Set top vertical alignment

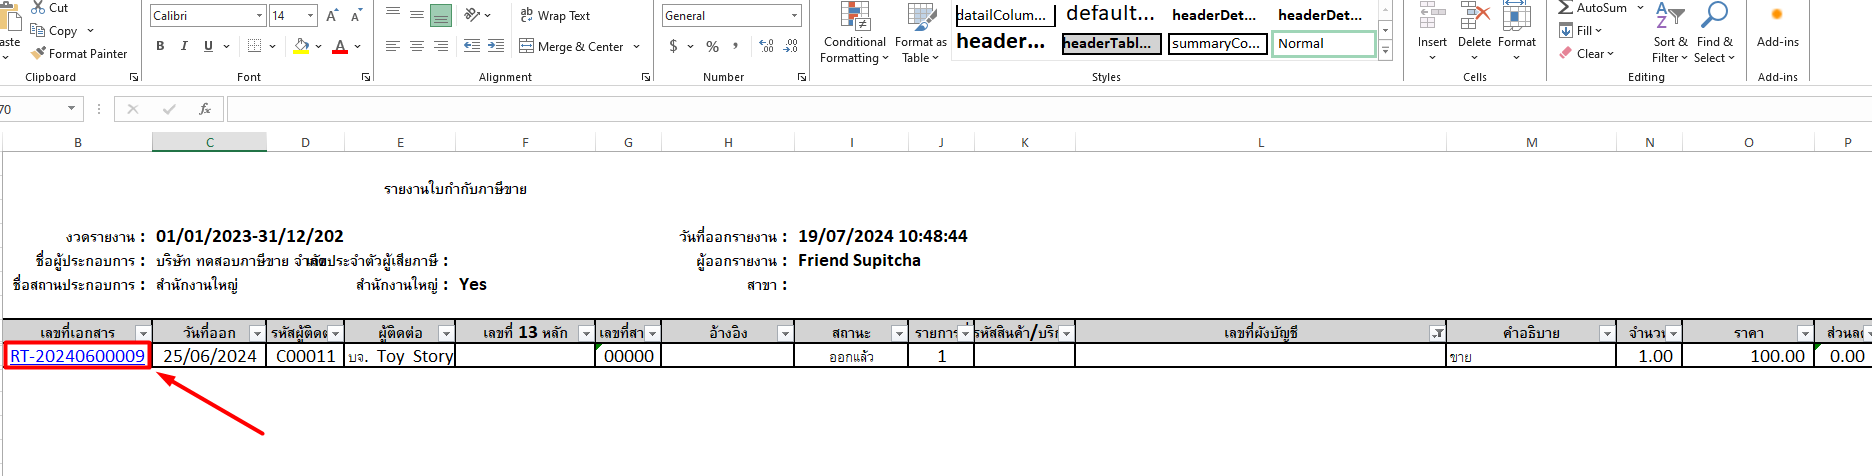(x=393, y=15)
